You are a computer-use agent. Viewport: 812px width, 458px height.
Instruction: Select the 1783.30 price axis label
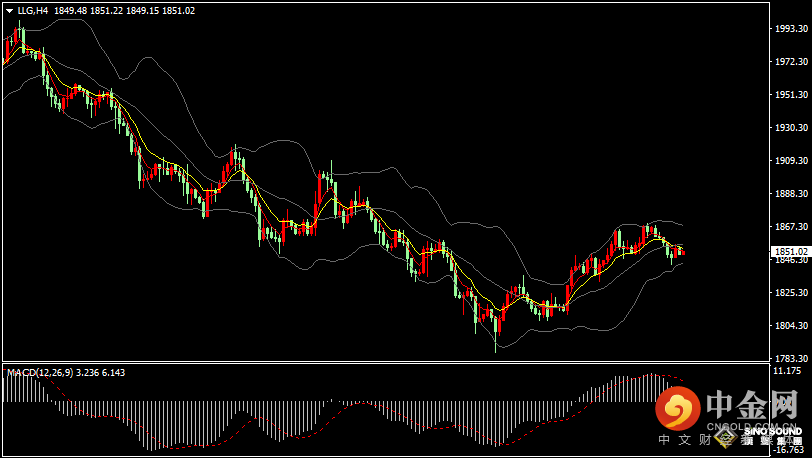(790, 359)
